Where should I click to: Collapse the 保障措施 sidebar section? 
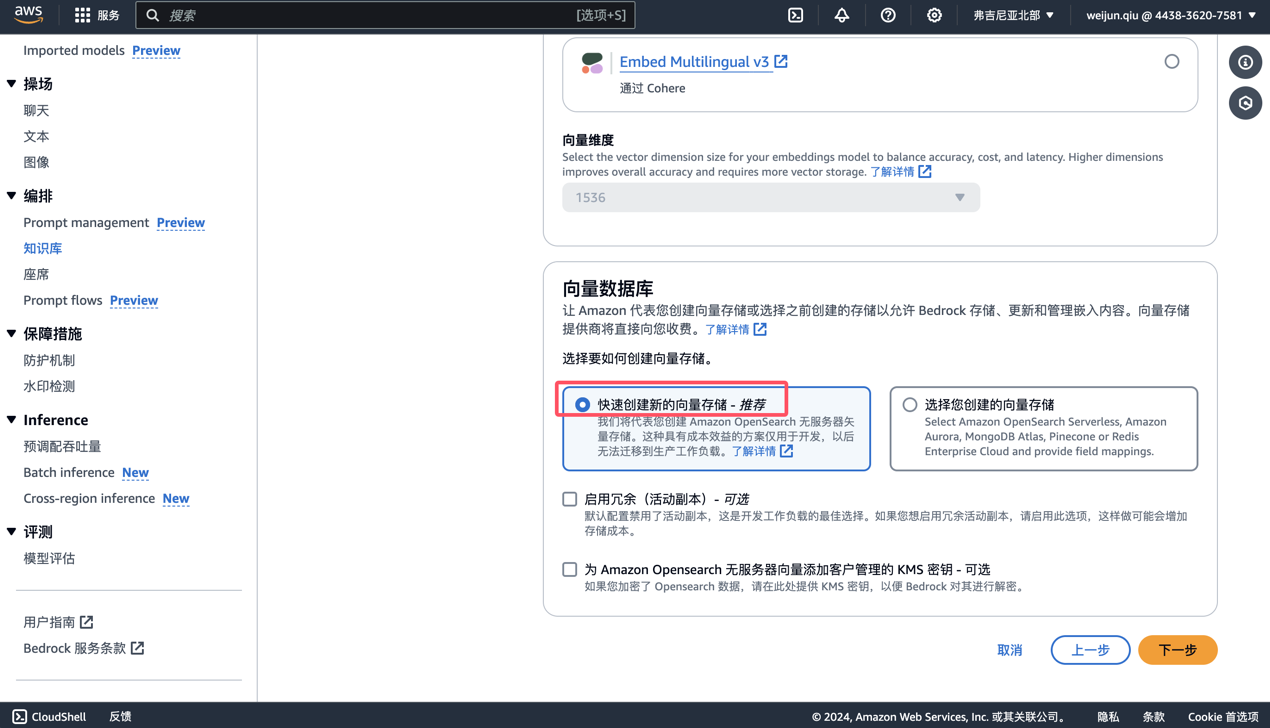(x=12, y=334)
